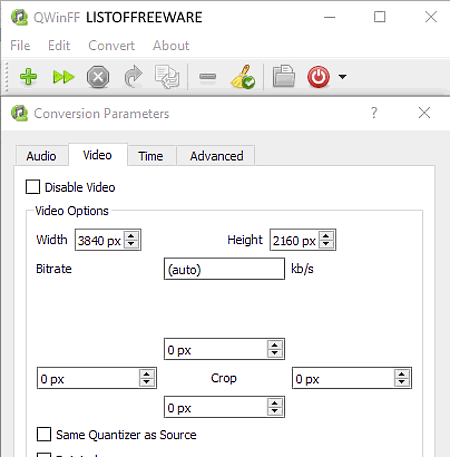Screen dimensions: 450x457
Task: Maximize the QWinFF main window
Action: [x=380, y=17]
